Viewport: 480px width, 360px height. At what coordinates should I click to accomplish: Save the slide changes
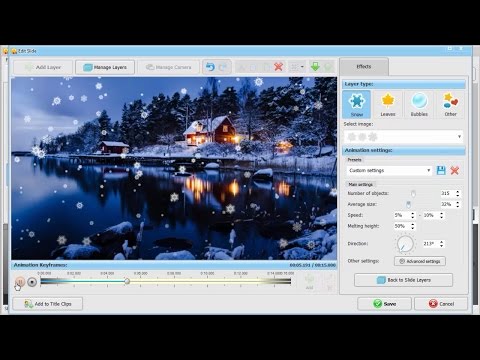[x=385, y=304]
